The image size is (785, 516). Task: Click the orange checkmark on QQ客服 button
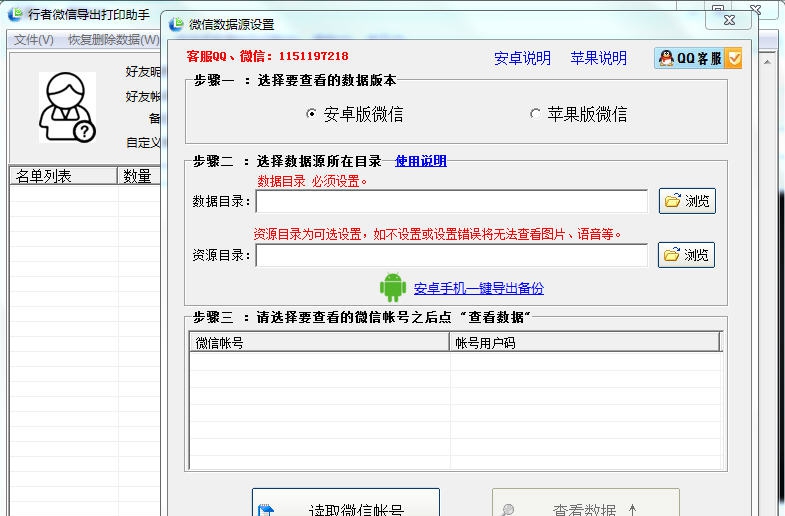point(734,59)
